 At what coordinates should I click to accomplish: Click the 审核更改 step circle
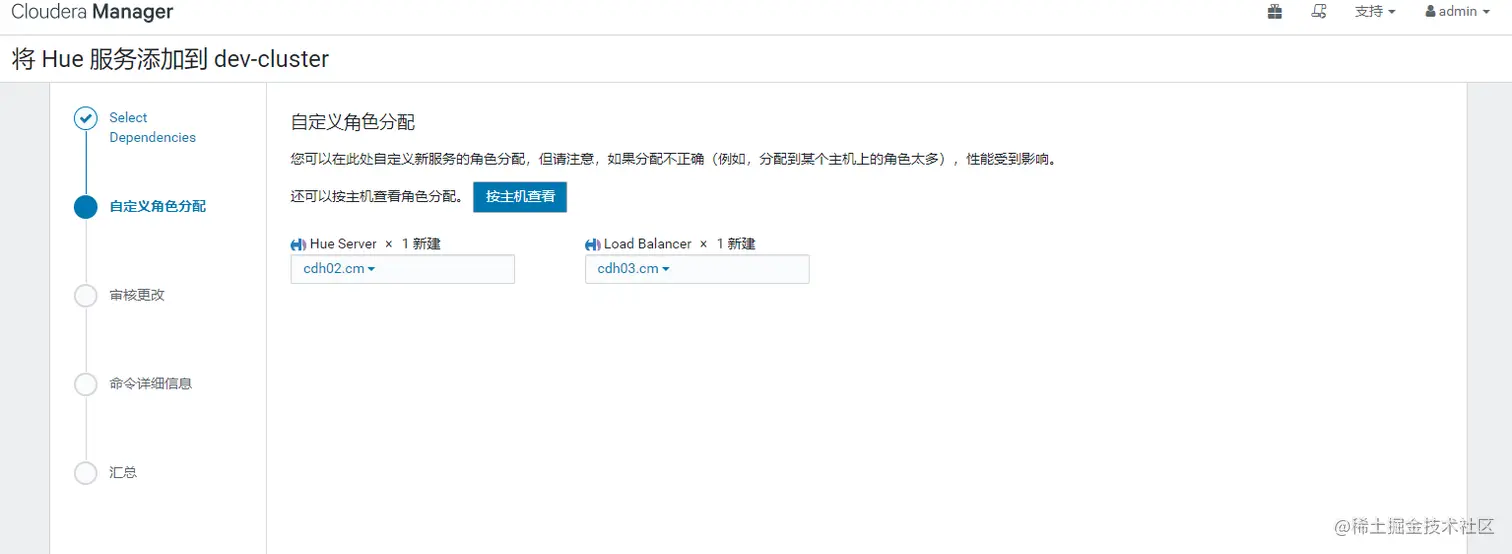[x=86, y=295]
